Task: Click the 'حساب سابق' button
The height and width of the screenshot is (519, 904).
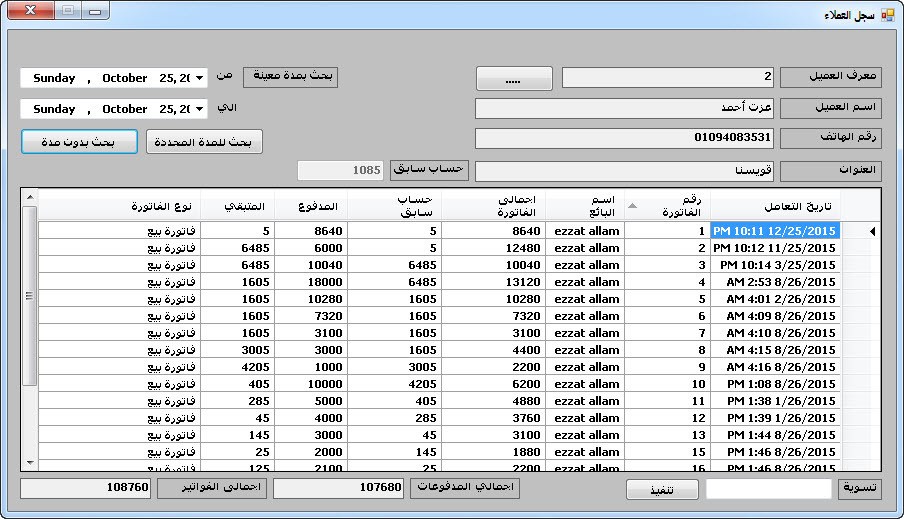Action: click(x=428, y=170)
